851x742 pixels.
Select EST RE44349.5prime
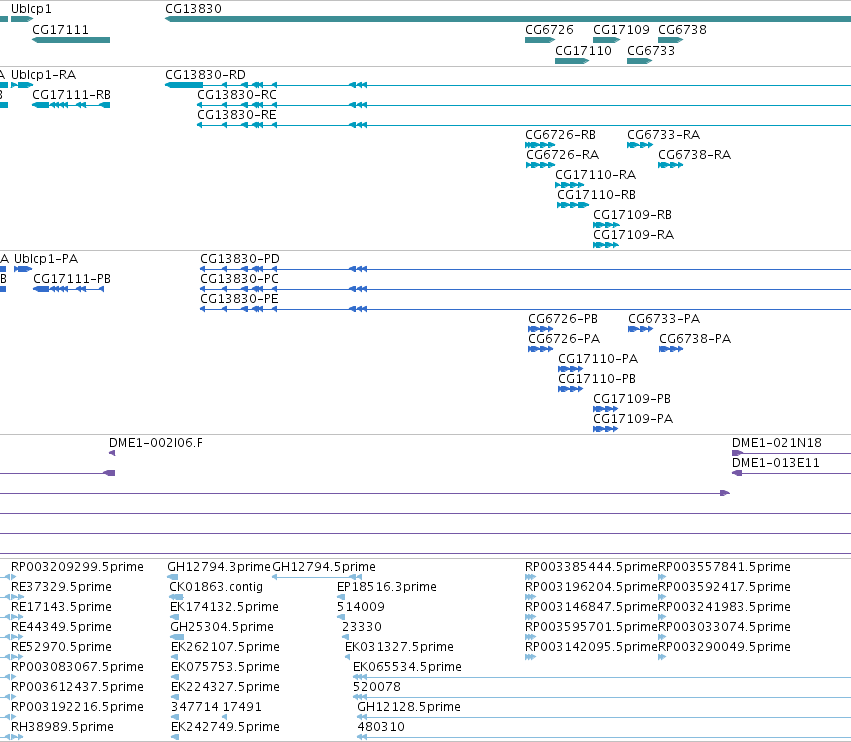coord(61,626)
